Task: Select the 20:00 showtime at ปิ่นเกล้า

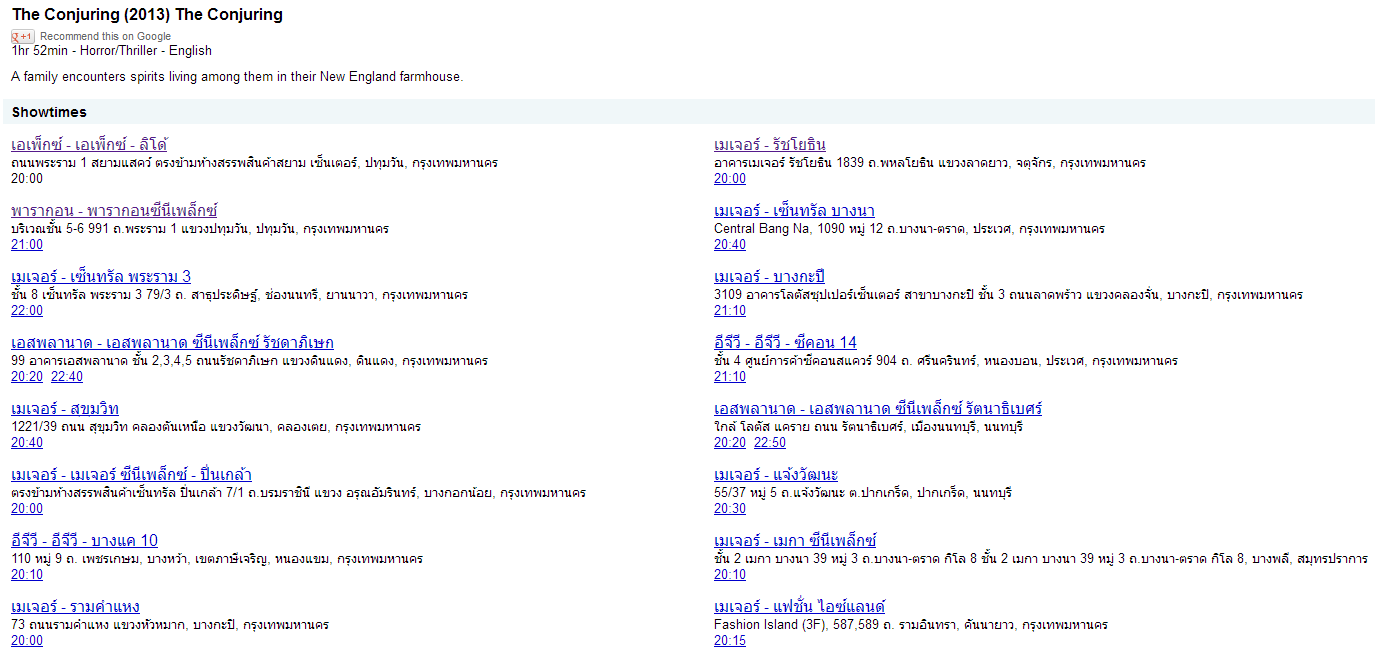Action: click(27, 508)
